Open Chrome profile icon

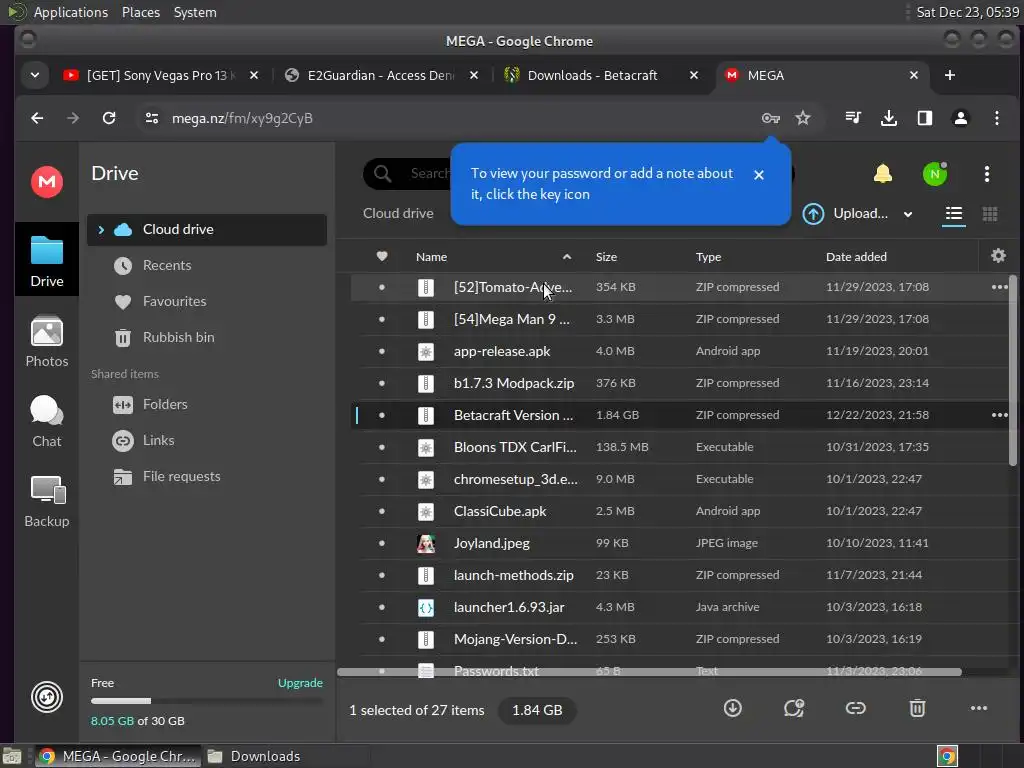[961, 118]
